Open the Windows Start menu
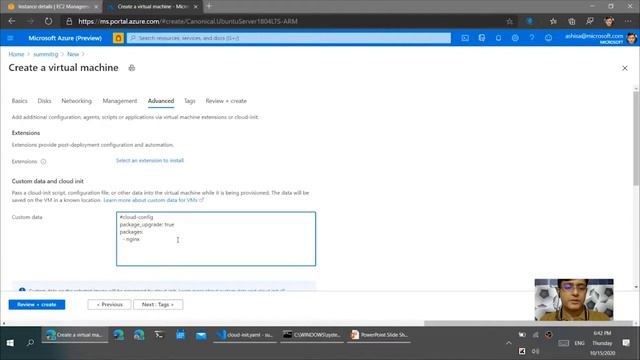Screen dimensions: 640x360 [x=10, y=343]
